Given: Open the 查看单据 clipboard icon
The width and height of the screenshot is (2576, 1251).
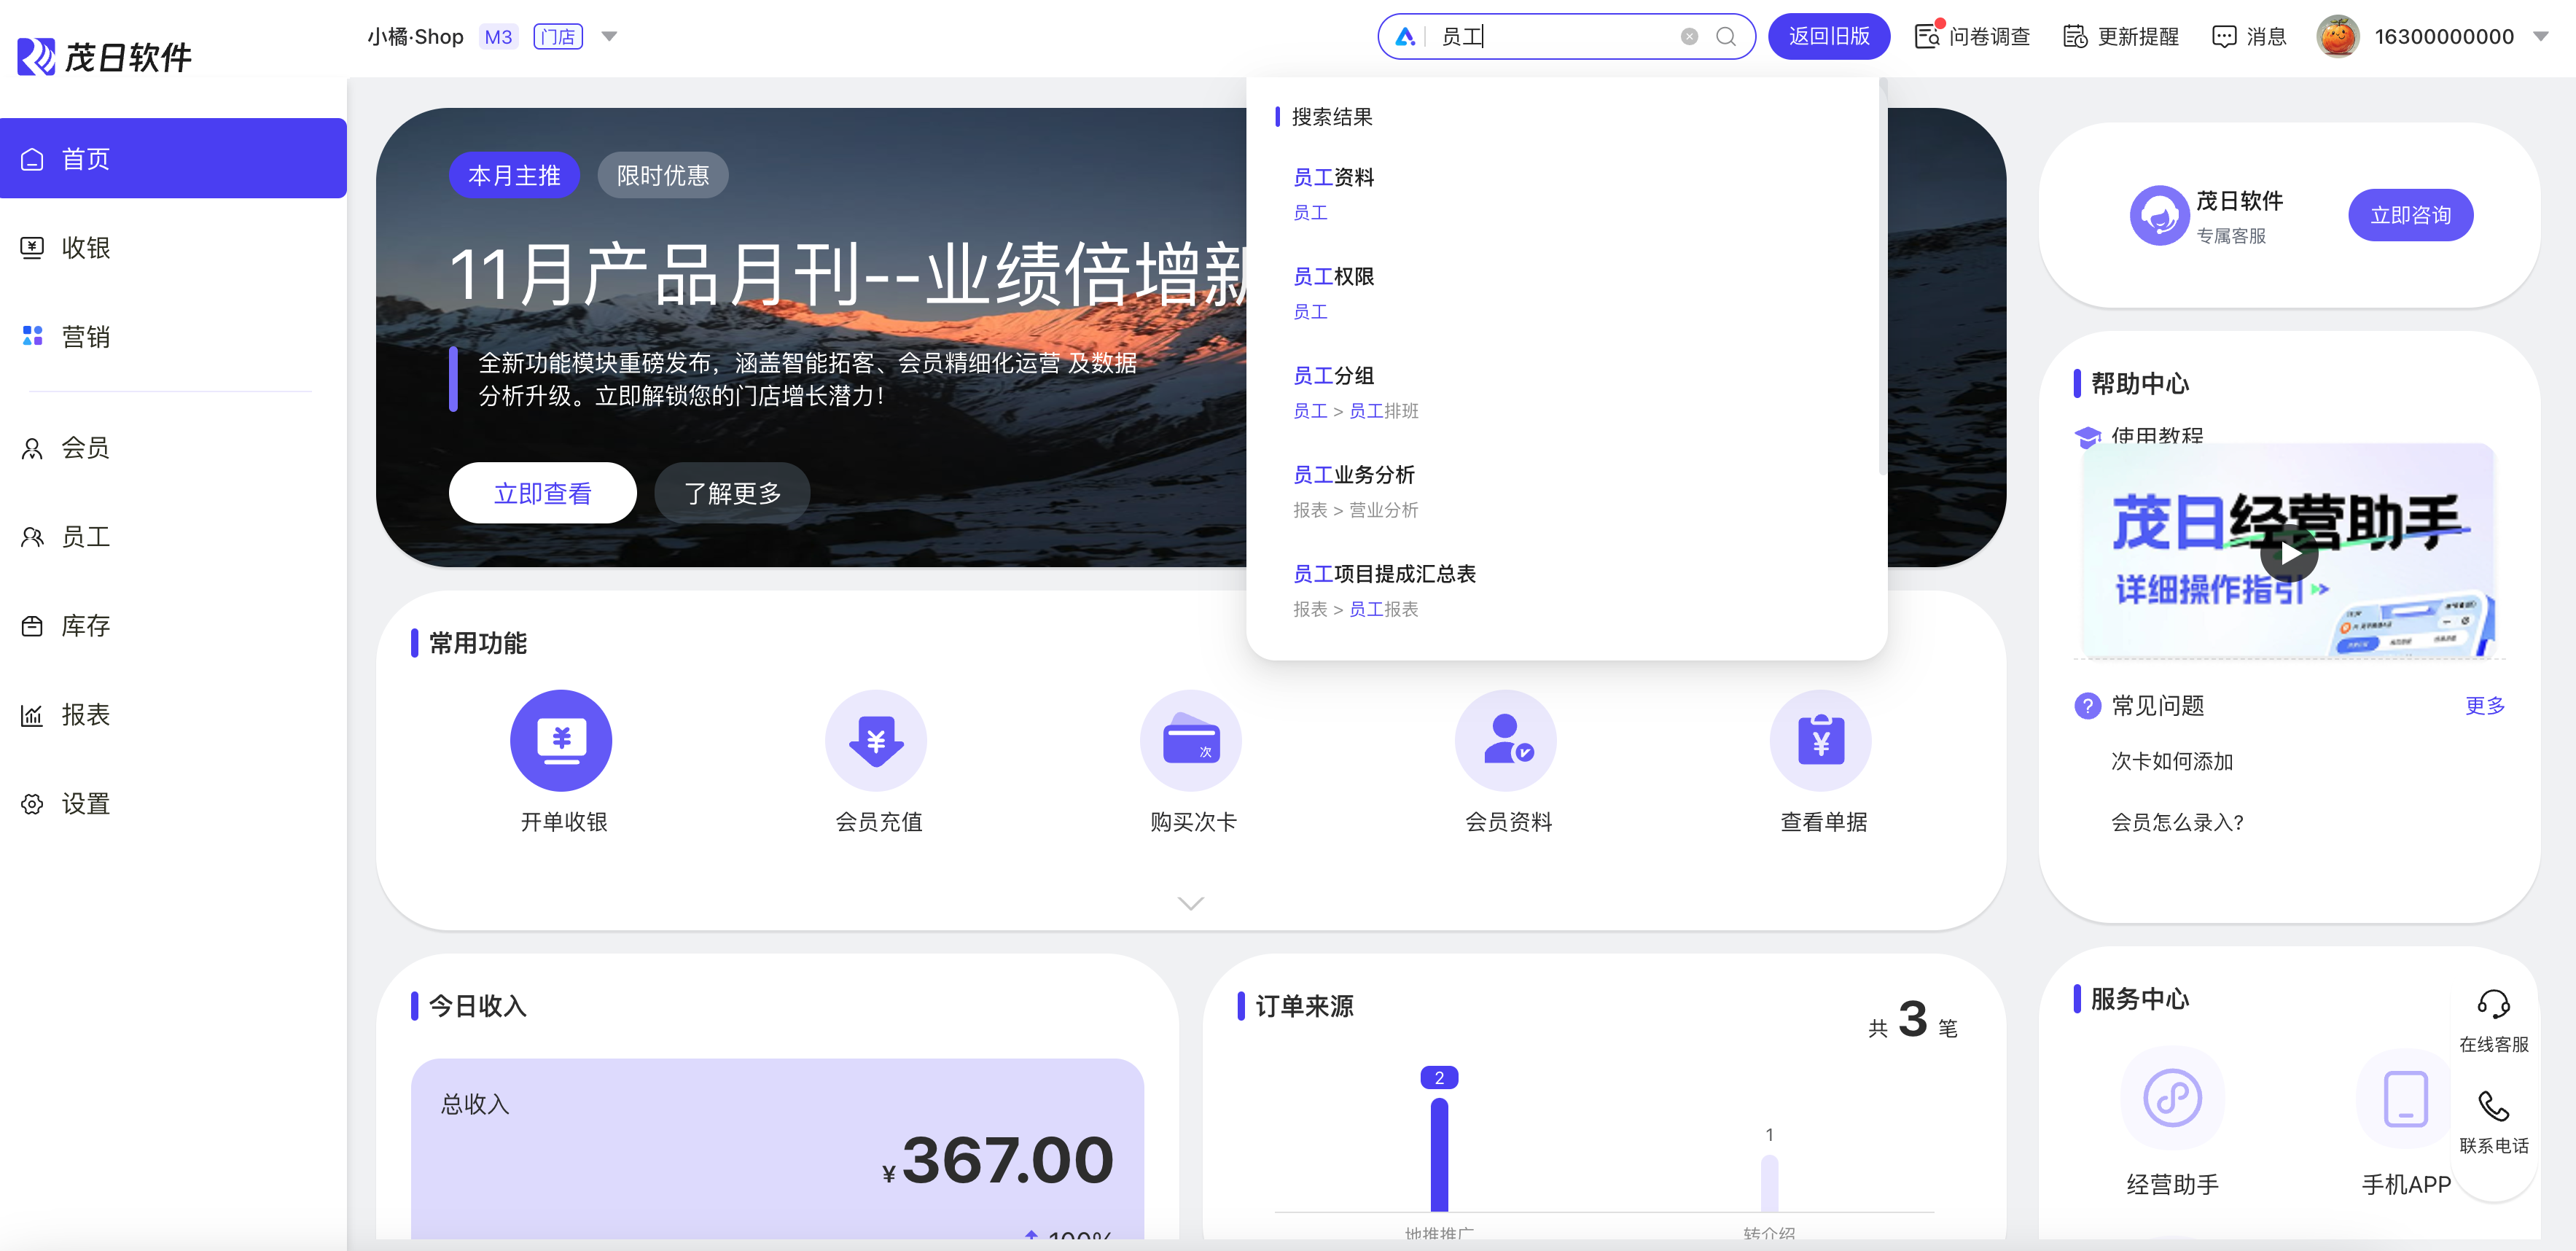Looking at the screenshot, I should 1820,740.
